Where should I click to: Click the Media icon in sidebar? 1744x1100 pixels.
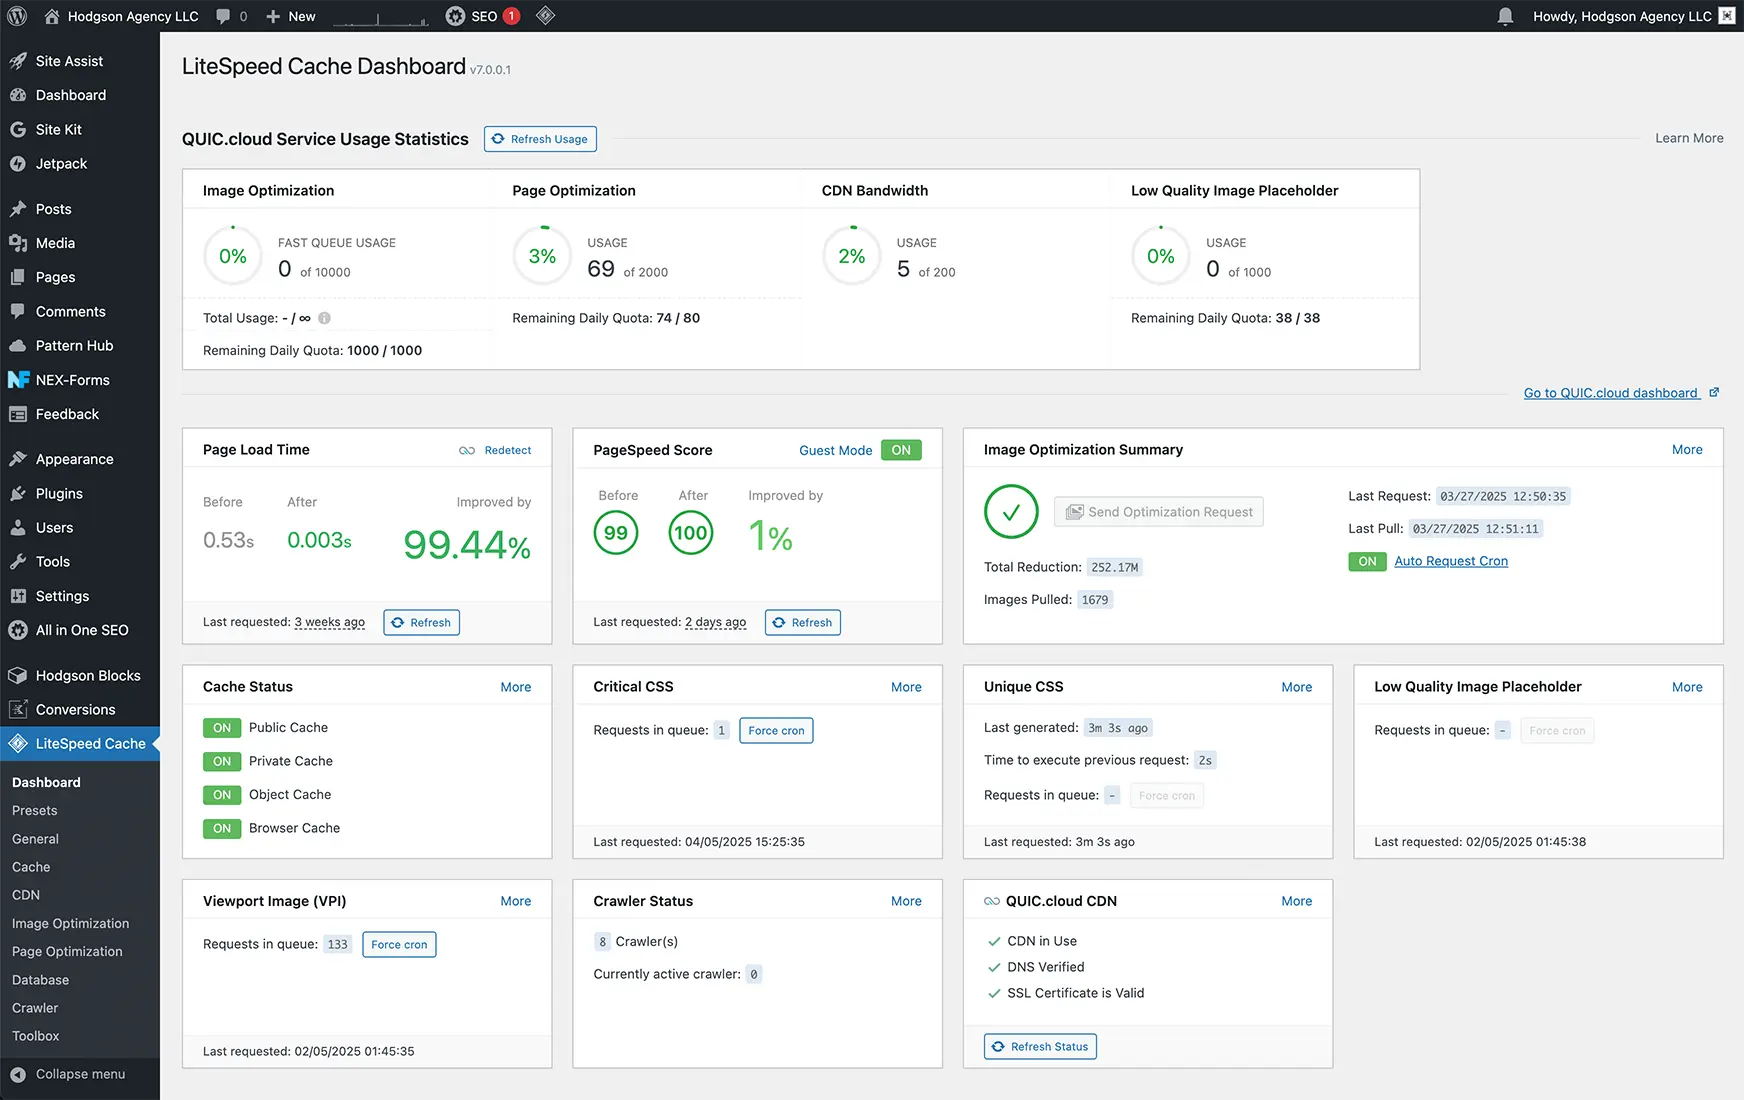click(x=18, y=243)
